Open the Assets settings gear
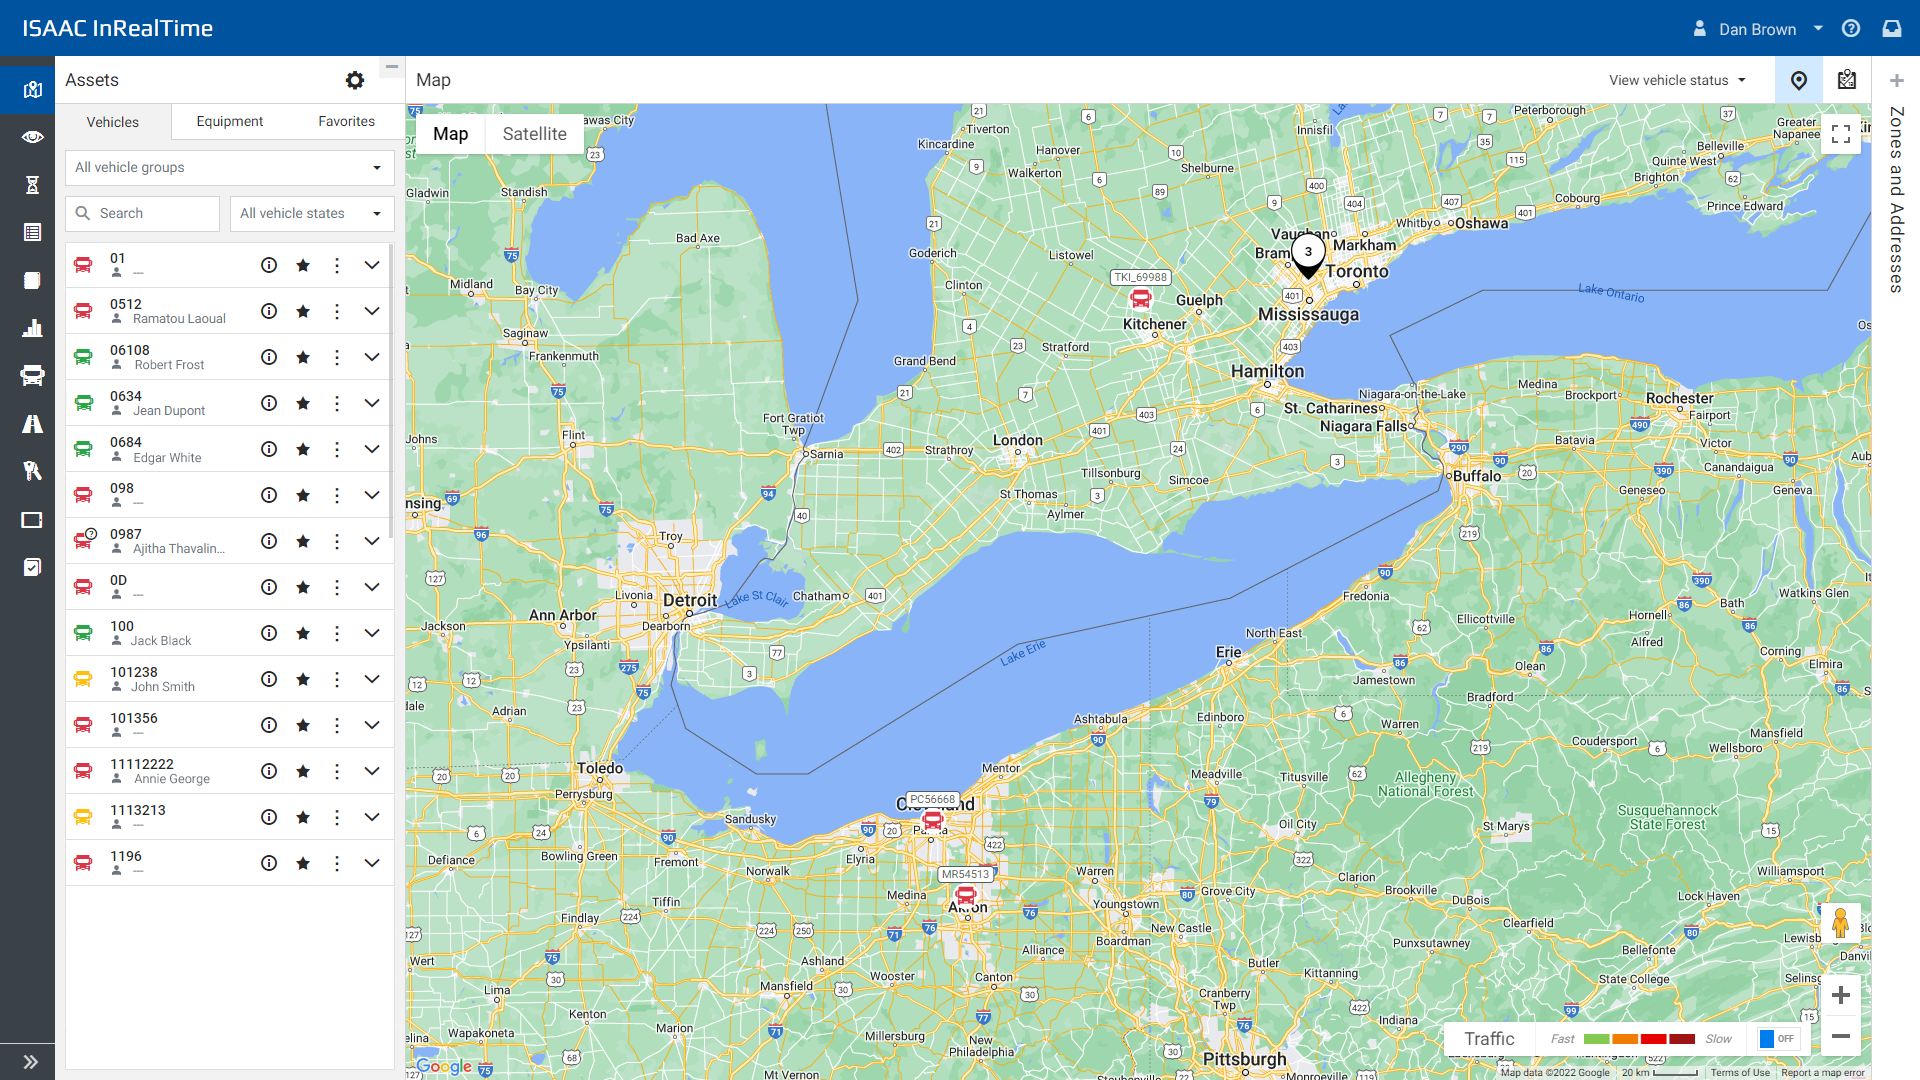The image size is (1920, 1080). [355, 80]
